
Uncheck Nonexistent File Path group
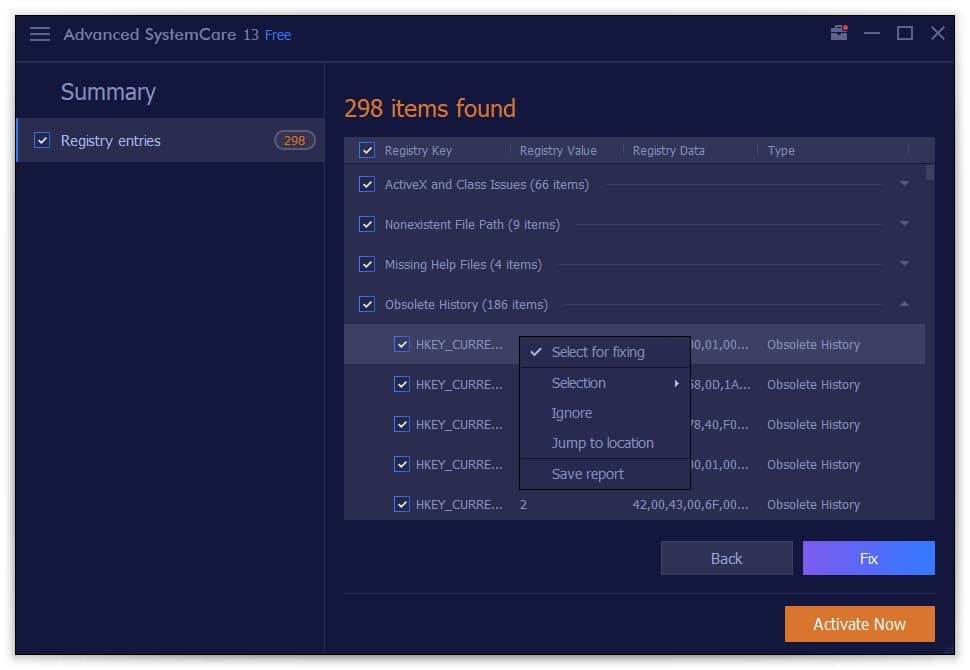[367, 225]
